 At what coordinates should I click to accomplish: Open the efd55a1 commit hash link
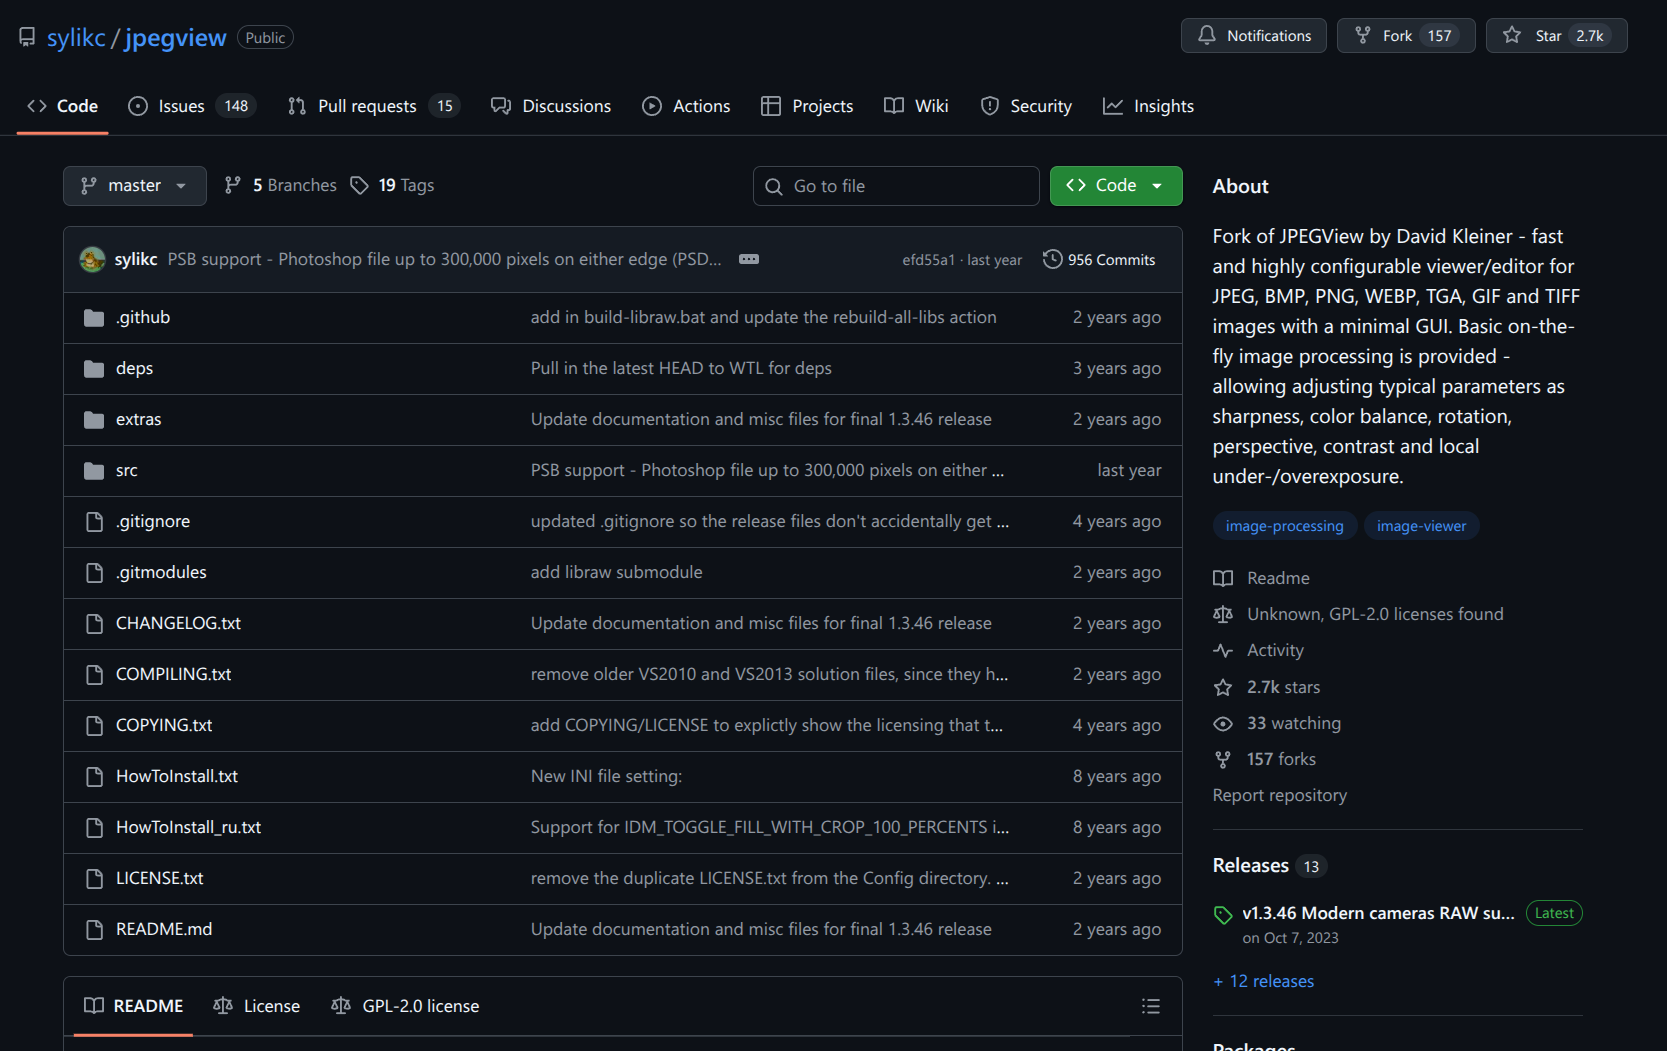coord(929,260)
